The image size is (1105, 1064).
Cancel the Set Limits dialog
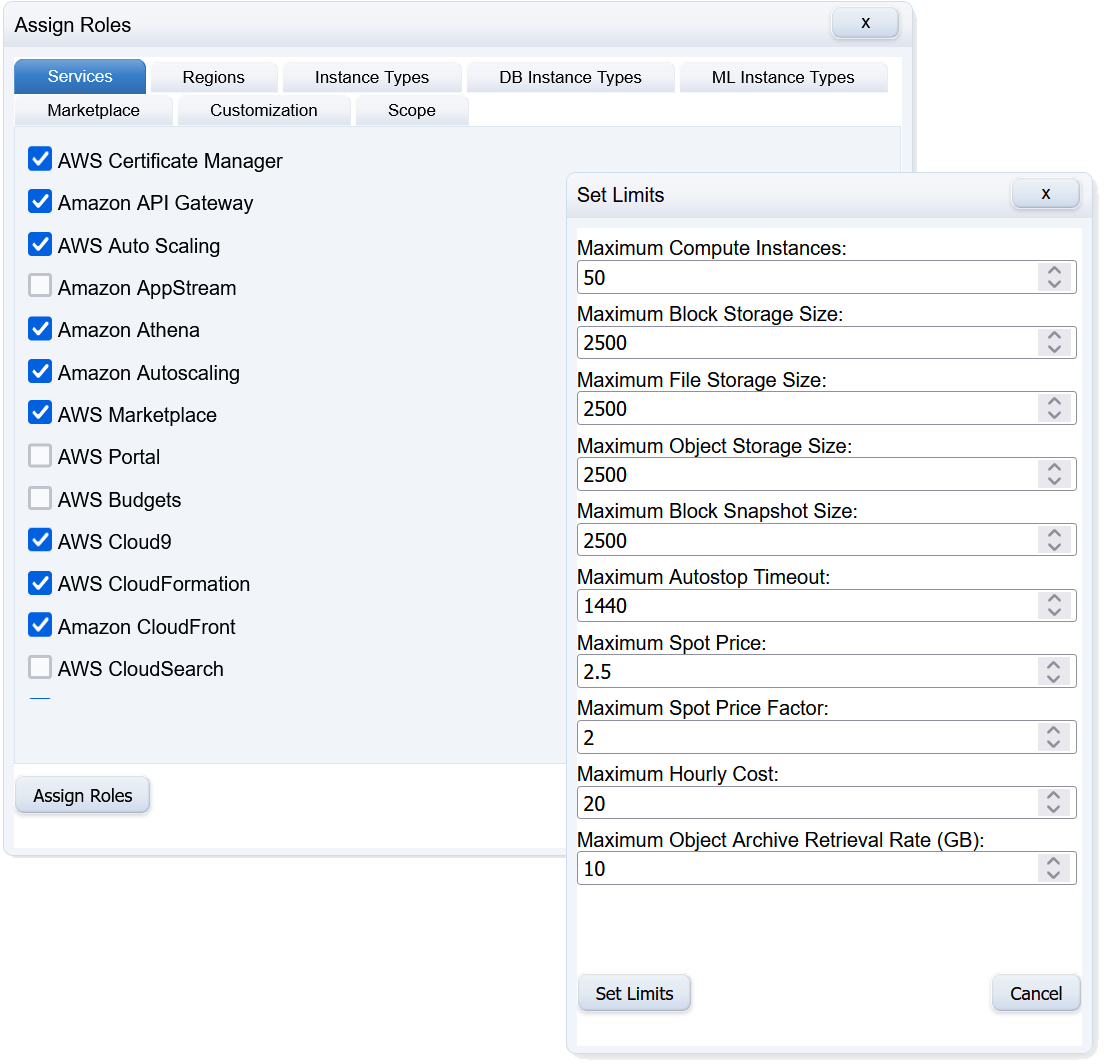point(1035,993)
